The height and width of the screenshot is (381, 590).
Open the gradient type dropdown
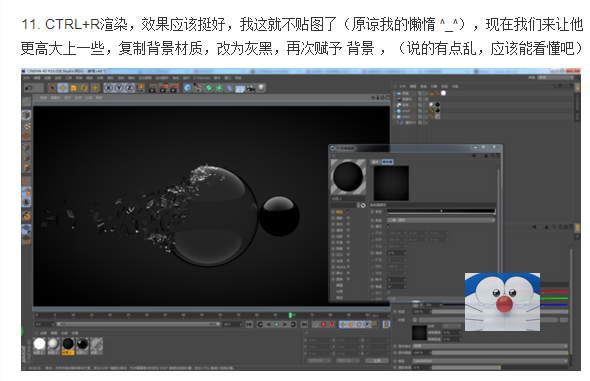coord(441,220)
